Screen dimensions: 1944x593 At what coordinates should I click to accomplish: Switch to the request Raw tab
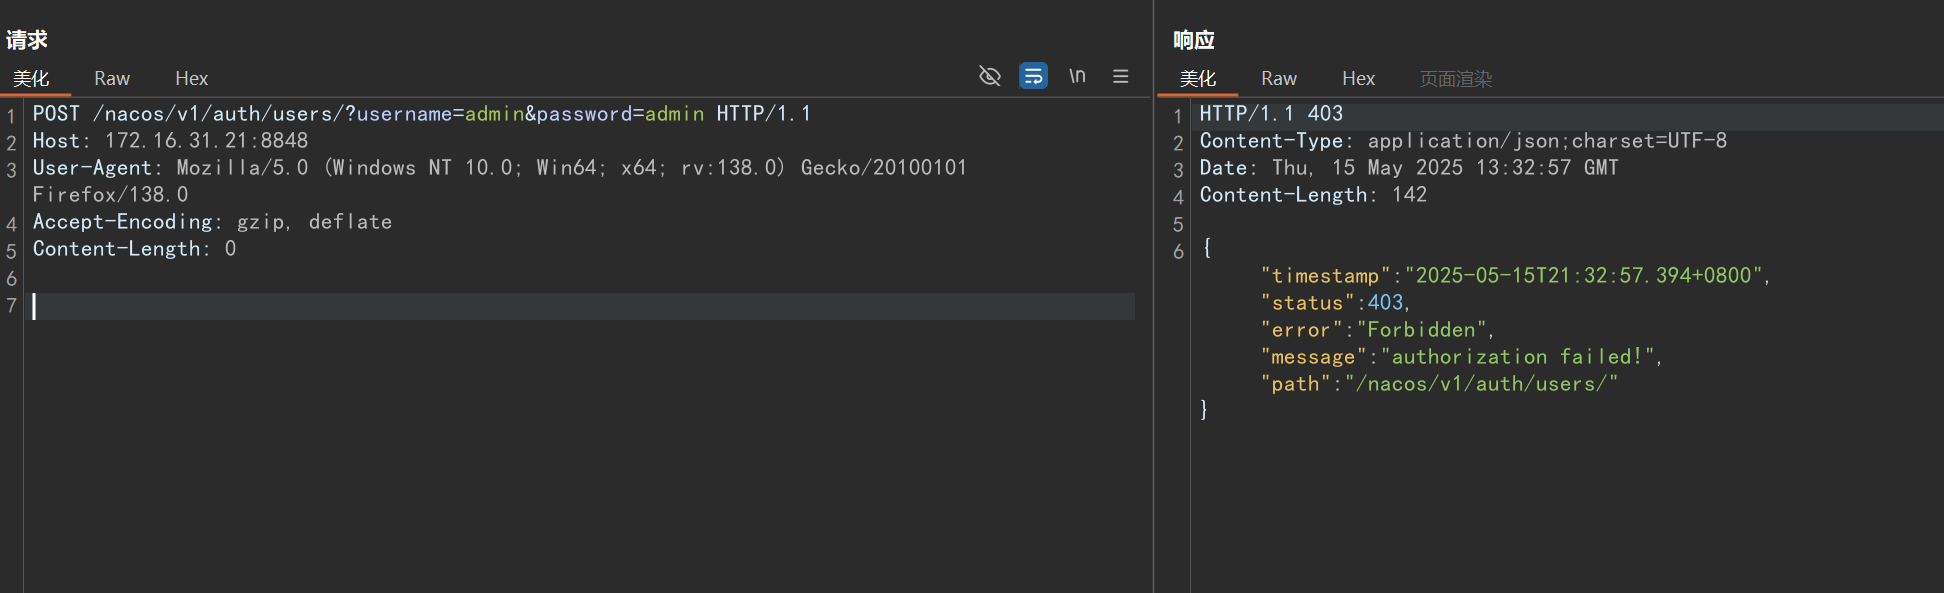coord(112,78)
